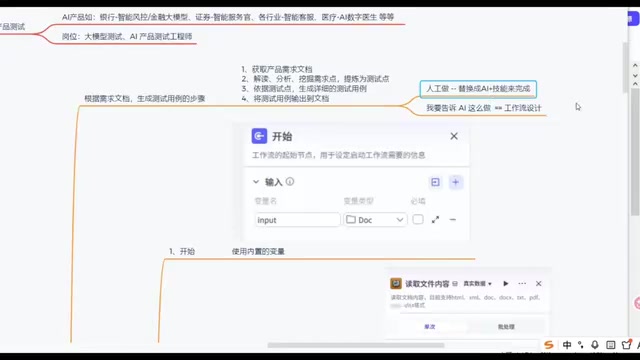Click the line 3、依据测试点，生成详细的测试用例
Image resolution: width=640 pixels, height=360 pixels.
click(x=304, y=89)
